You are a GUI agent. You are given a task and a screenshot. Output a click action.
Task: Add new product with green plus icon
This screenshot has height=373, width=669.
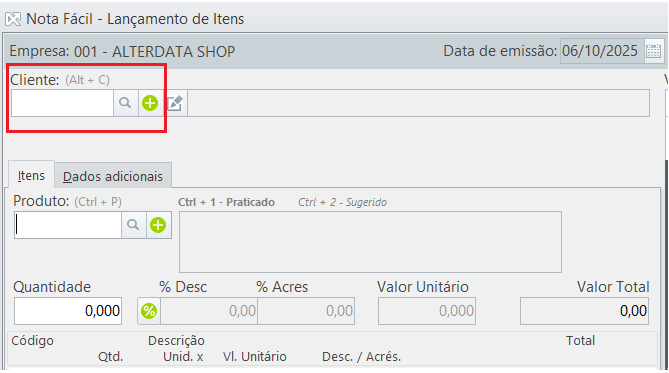(x=158, y=225)
